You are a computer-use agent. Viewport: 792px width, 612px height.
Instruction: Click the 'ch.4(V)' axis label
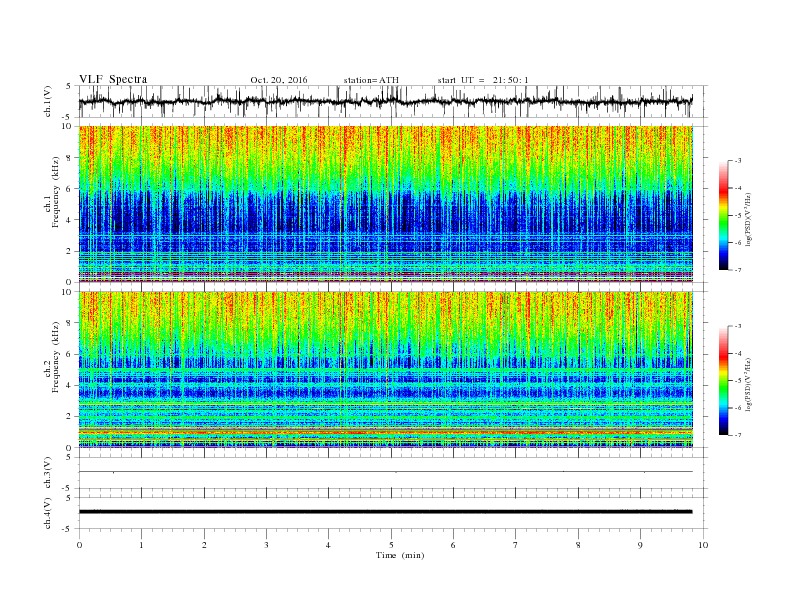tap(48, 513)
